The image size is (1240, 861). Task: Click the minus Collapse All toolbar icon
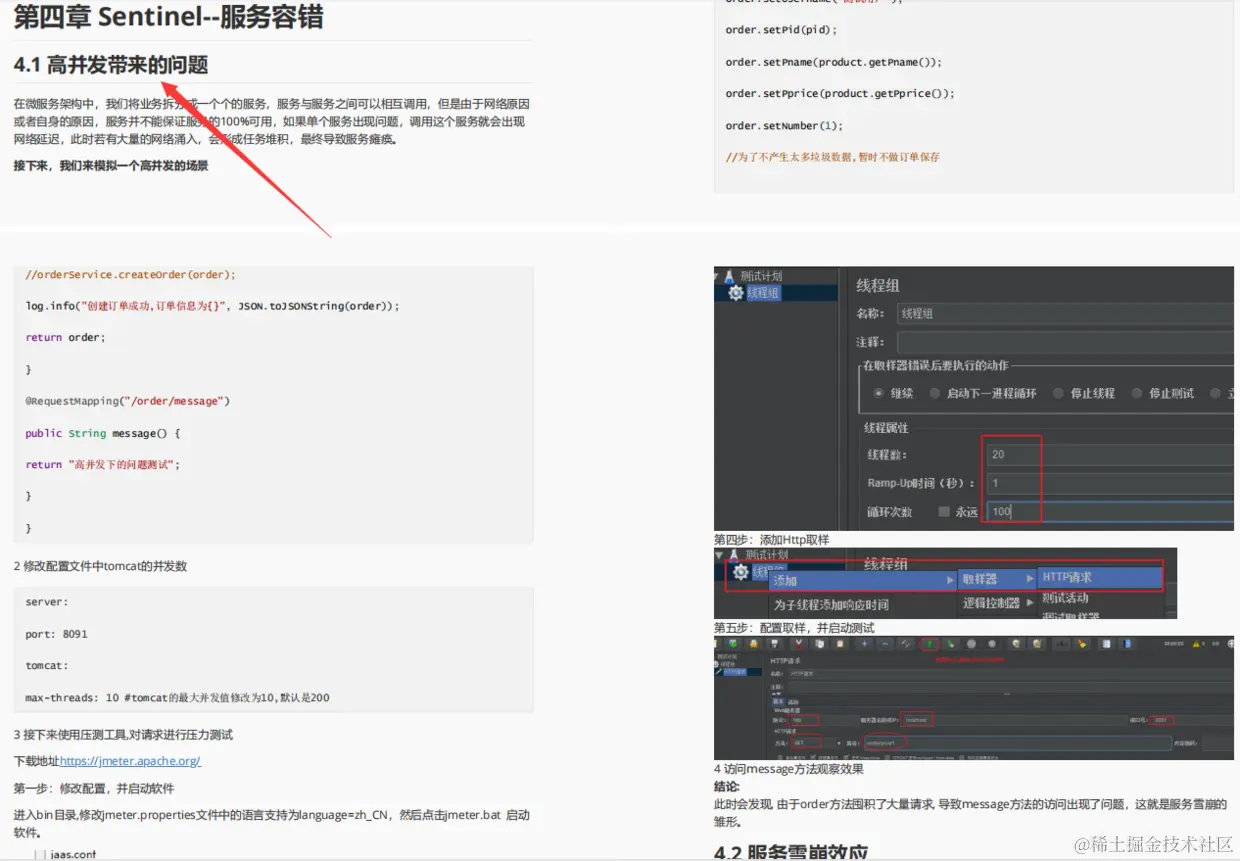pyautogui.click(x=885, y=643)
